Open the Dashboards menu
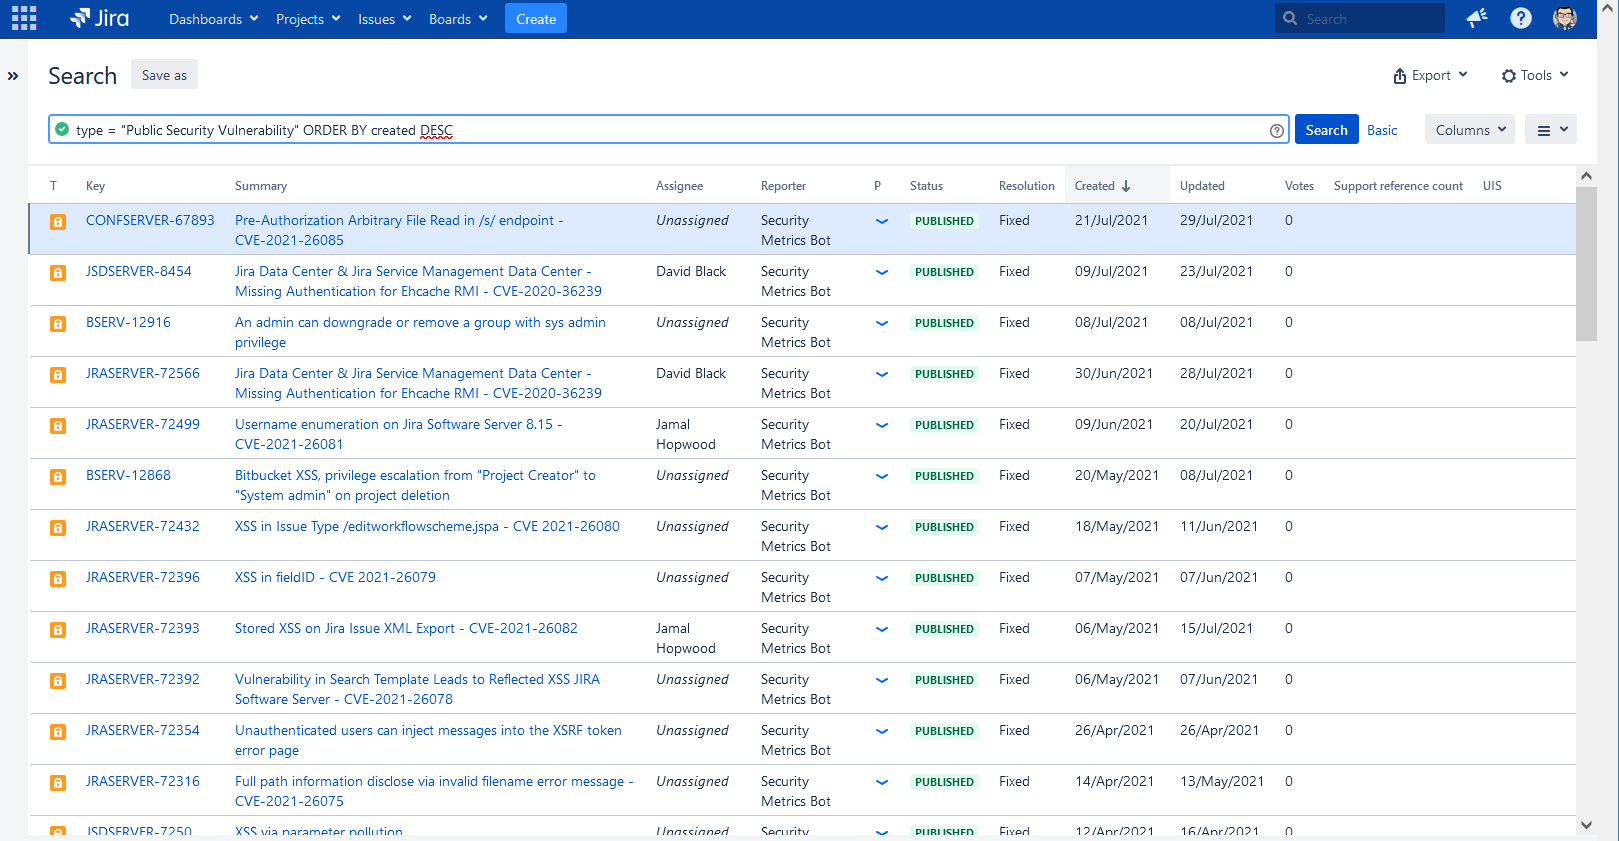 point(214,19)
